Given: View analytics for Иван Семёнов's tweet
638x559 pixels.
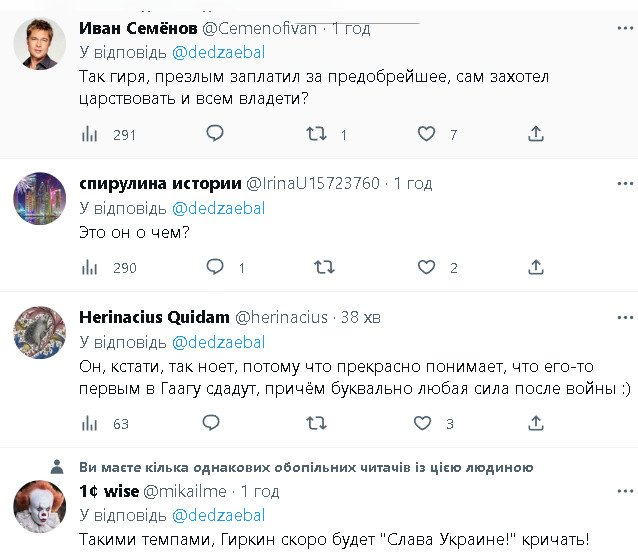Looking at the screenshot, I should (x=89, y=134).
